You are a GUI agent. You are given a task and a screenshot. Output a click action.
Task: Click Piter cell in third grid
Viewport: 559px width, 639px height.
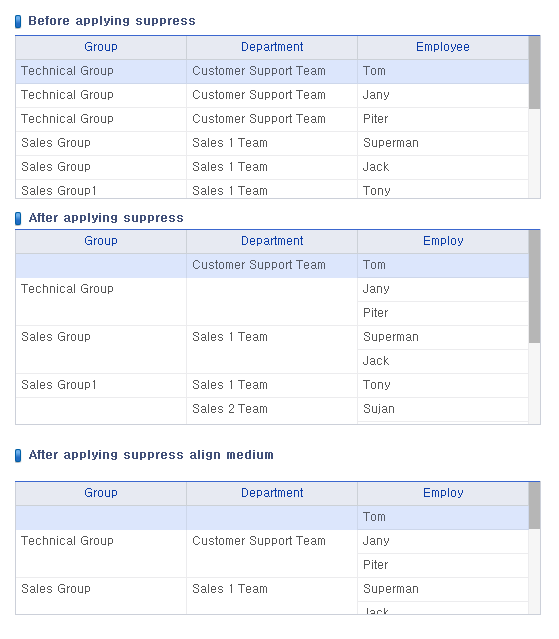coord(443,565)
